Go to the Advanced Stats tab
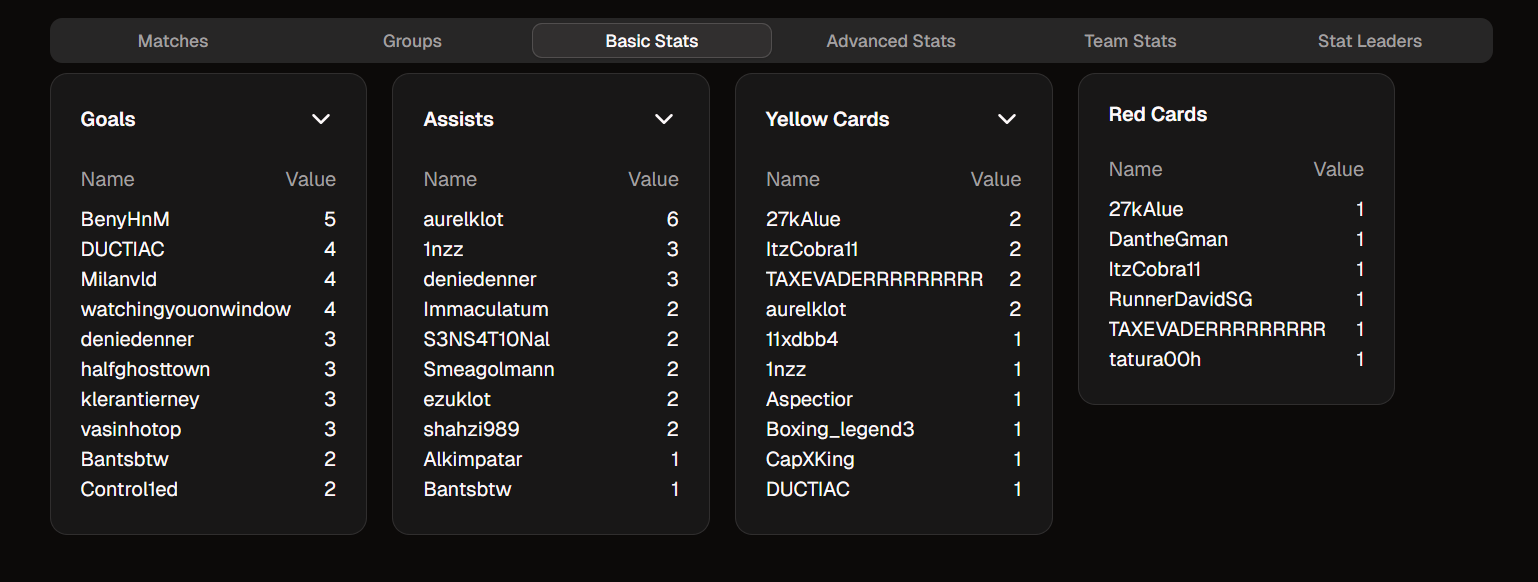Viewport: 1538px width, 582px height. click(891, 41)
